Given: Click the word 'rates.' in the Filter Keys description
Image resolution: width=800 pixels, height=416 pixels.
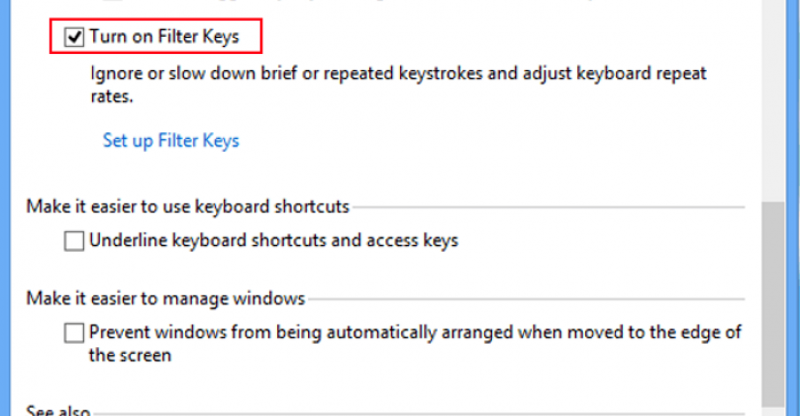Looking at the screenshot, I should click(111, 97).
